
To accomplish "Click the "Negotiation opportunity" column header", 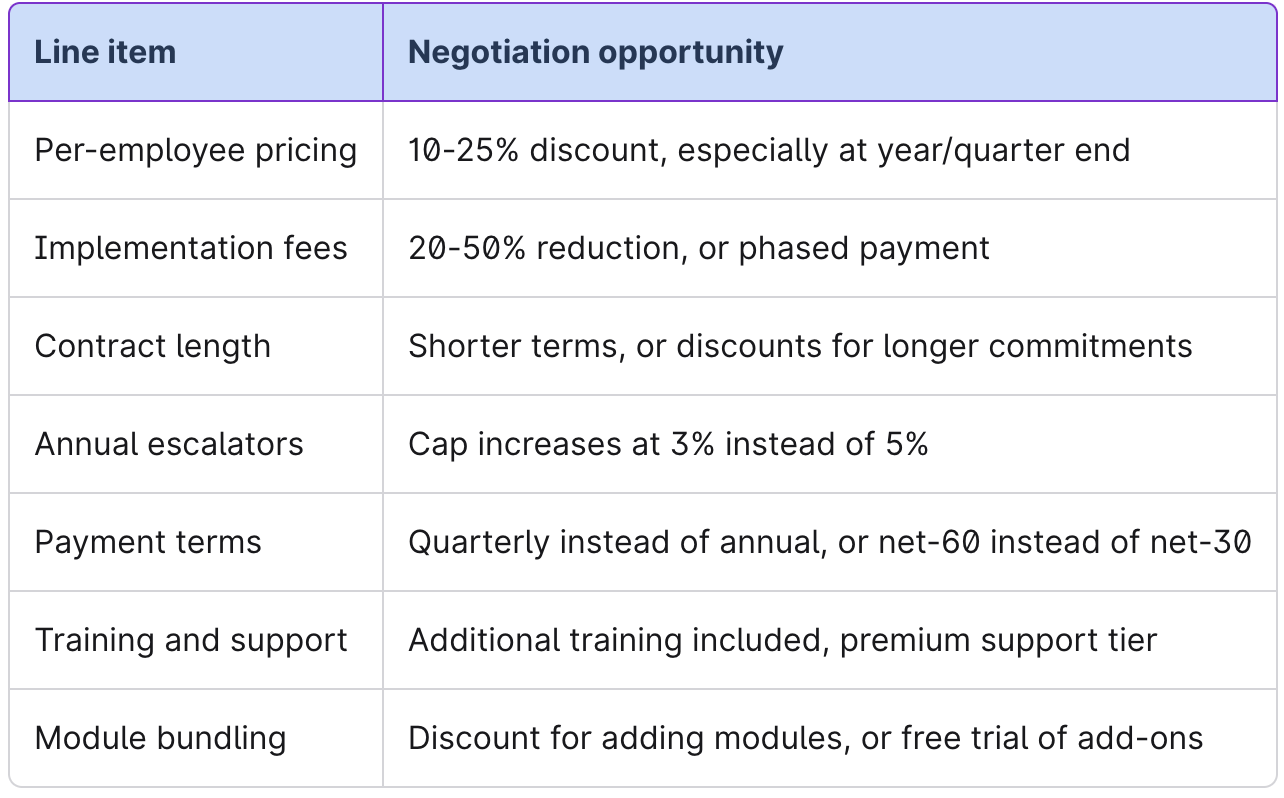I will coord(830,52).
